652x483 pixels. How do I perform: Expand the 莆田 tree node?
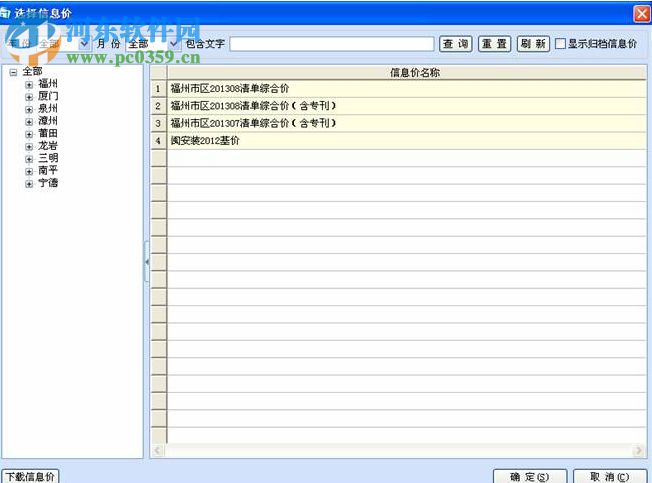[x=29, y=134]
